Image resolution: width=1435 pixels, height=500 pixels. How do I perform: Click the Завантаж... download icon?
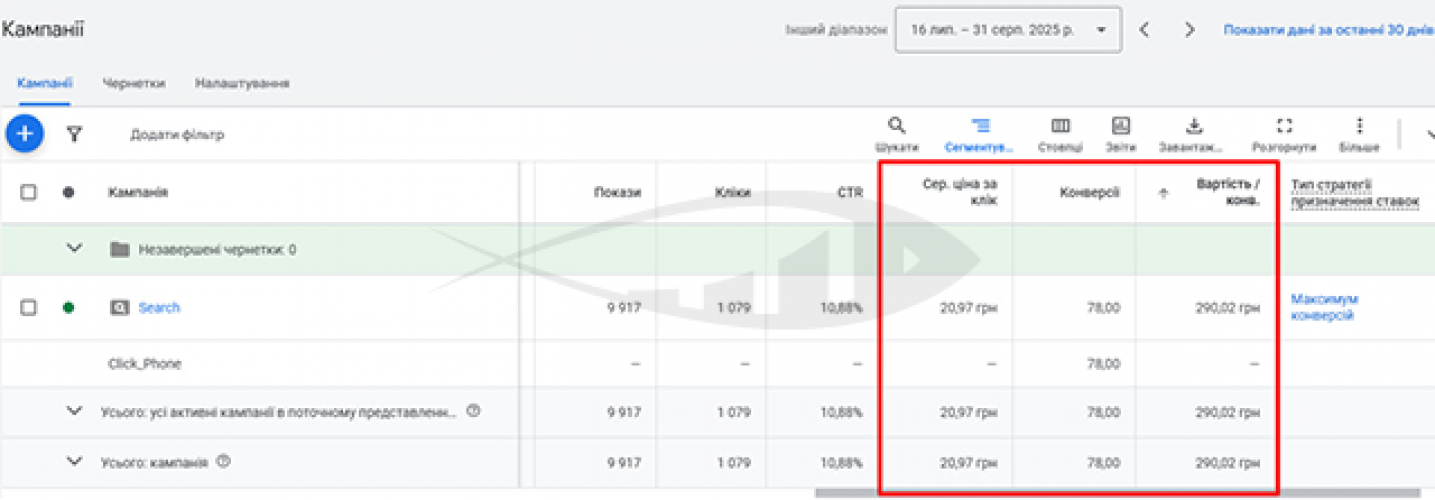coord(1192,126)
